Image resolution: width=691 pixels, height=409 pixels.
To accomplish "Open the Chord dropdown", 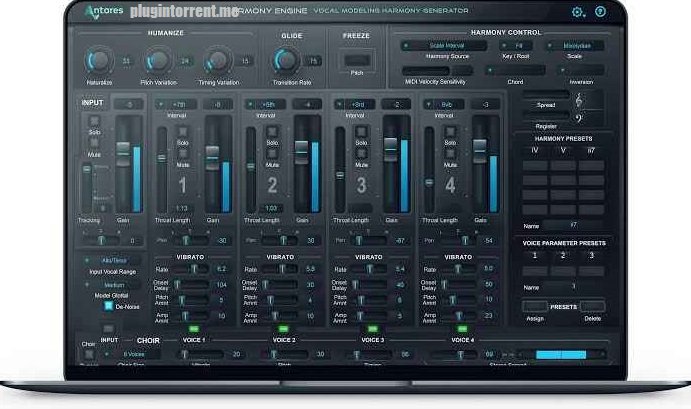I will pos(515,70).
